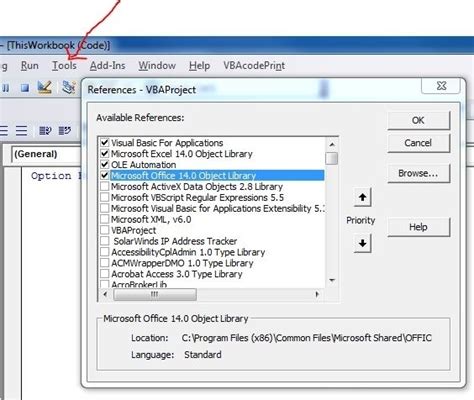Open the Window menu
Image resolution: width=474 pixels, height=400 pixels.
tap(157, 65)
